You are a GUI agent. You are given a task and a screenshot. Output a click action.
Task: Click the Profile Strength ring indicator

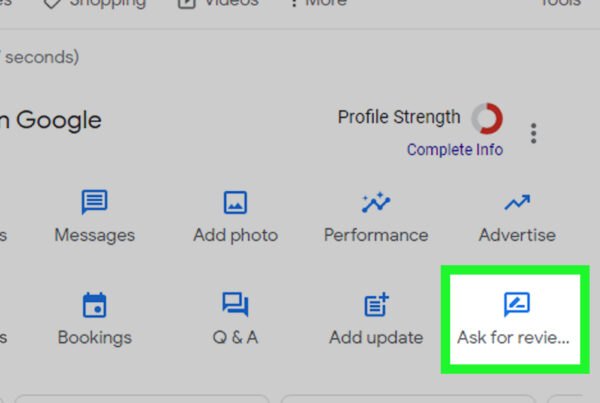(x=487, y=118)
